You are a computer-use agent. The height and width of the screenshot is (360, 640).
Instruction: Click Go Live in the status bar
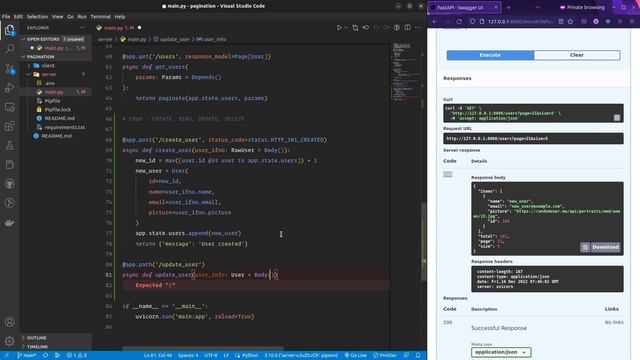[355, 356]
